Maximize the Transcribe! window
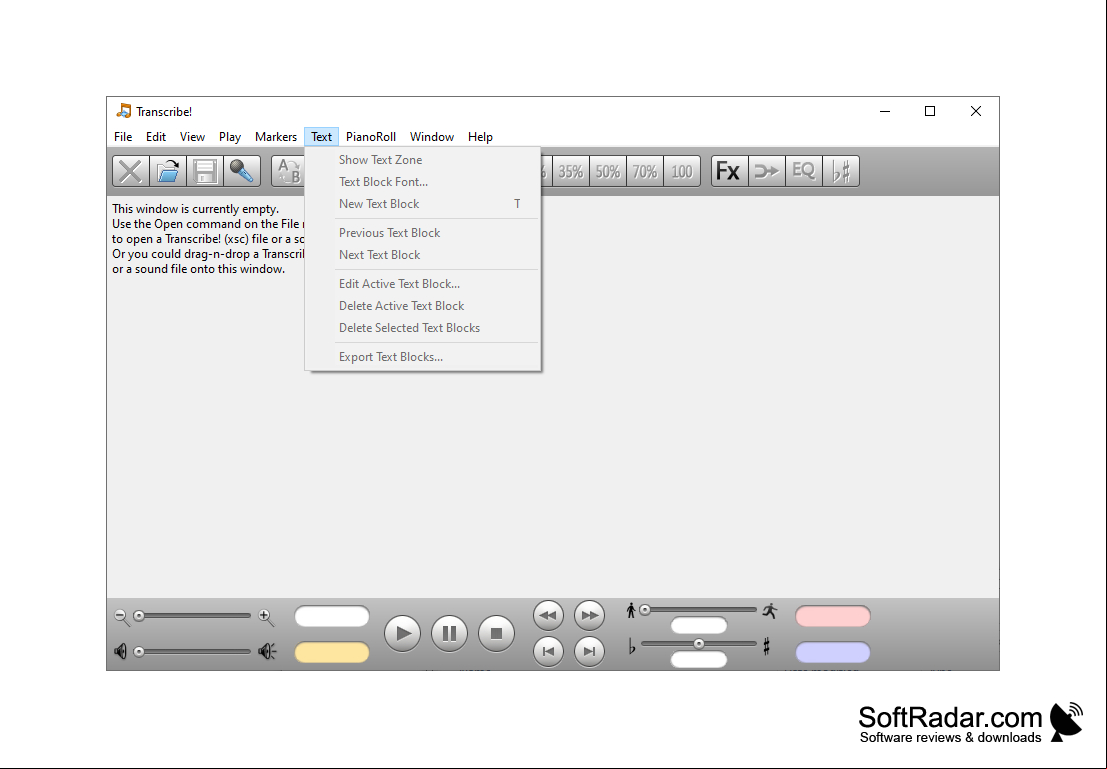Viewport: 1107px width, 769px height. 930,111
